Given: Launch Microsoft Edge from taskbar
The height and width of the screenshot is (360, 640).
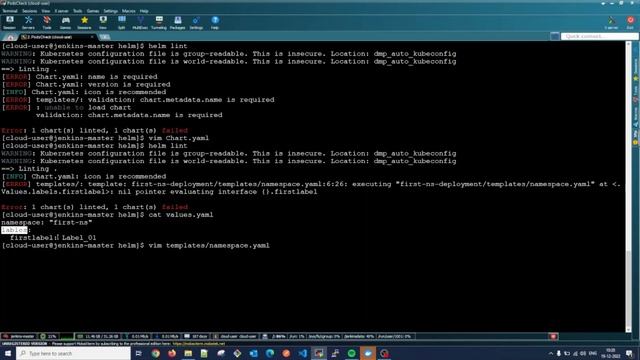Looking at the screenshot, I should tap(270, 353).
